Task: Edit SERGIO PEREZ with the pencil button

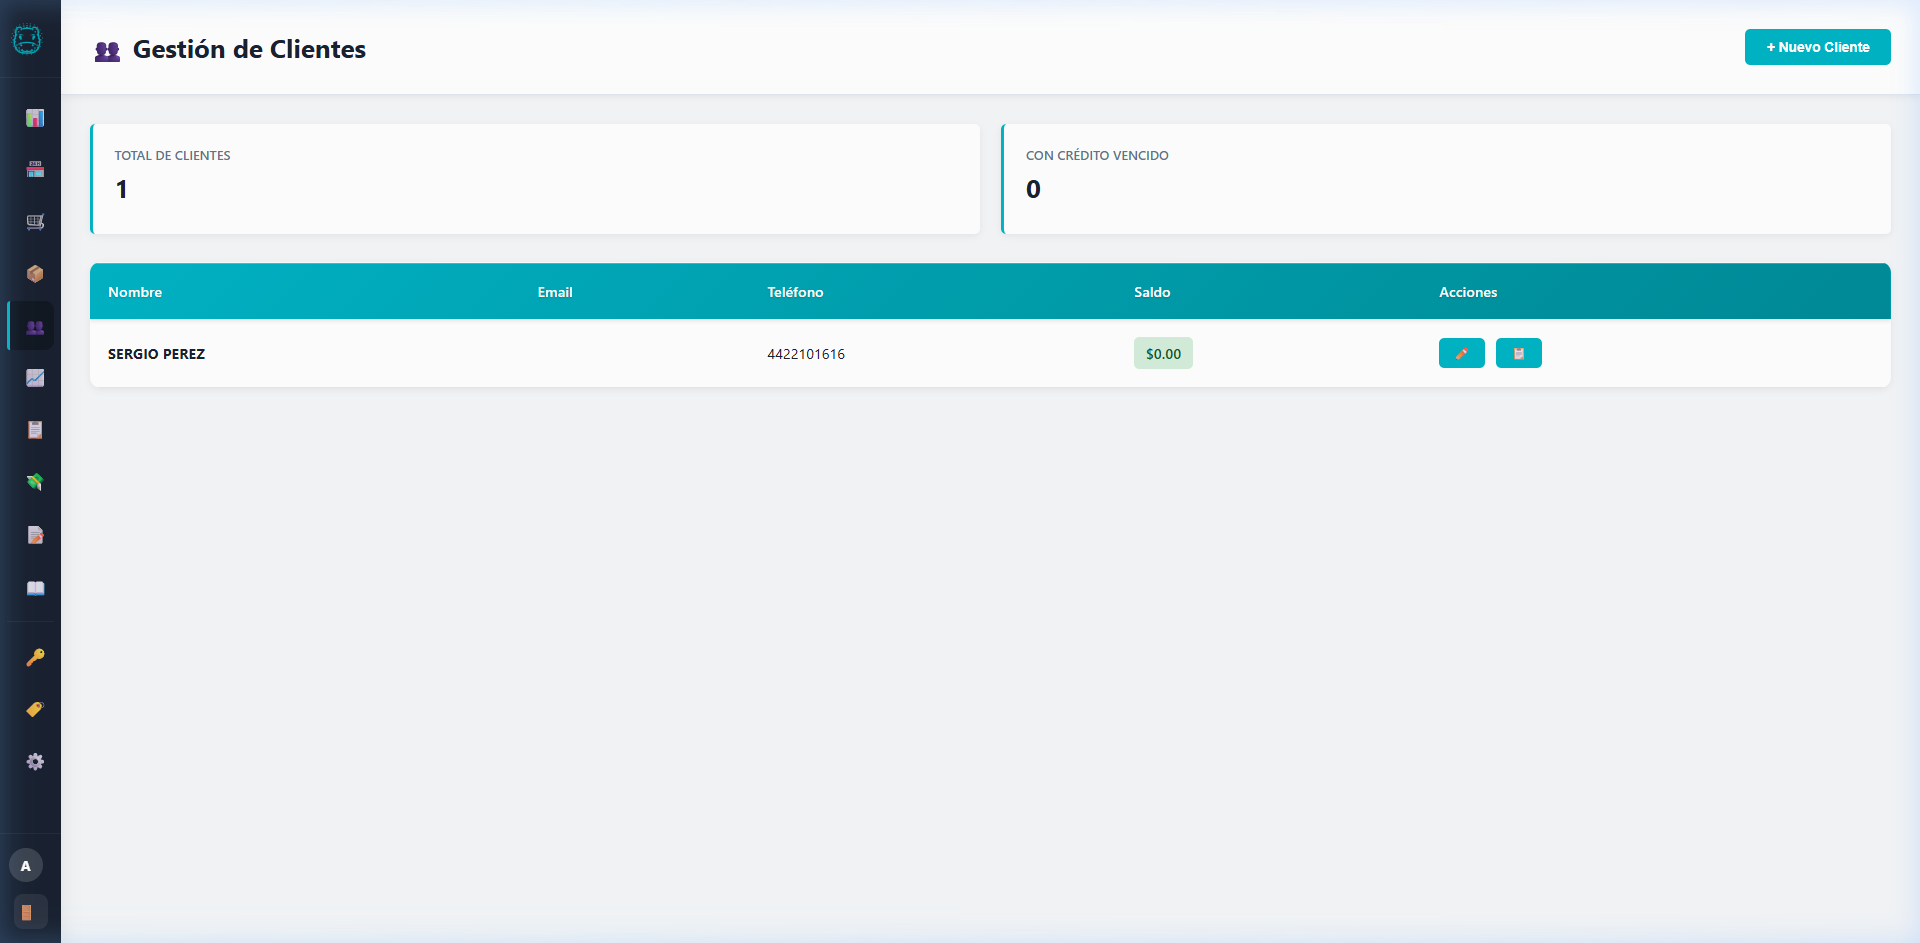Action: pyautogui.click(x=1462, y=353)
